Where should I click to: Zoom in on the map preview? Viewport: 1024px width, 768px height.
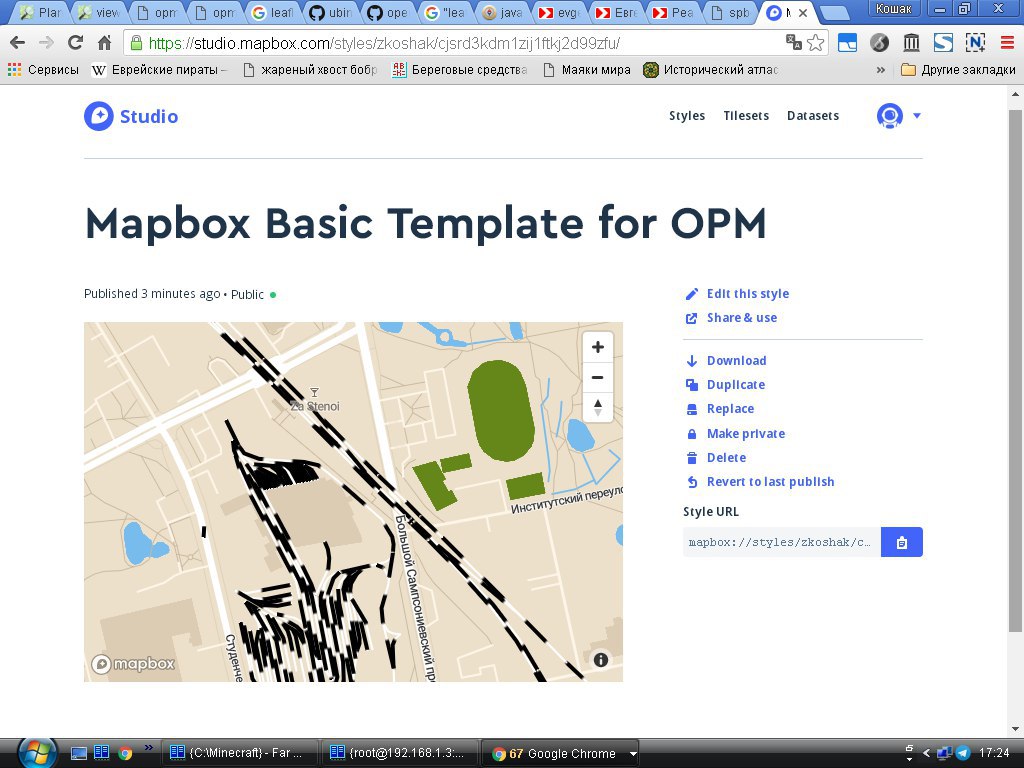(598, 347)
